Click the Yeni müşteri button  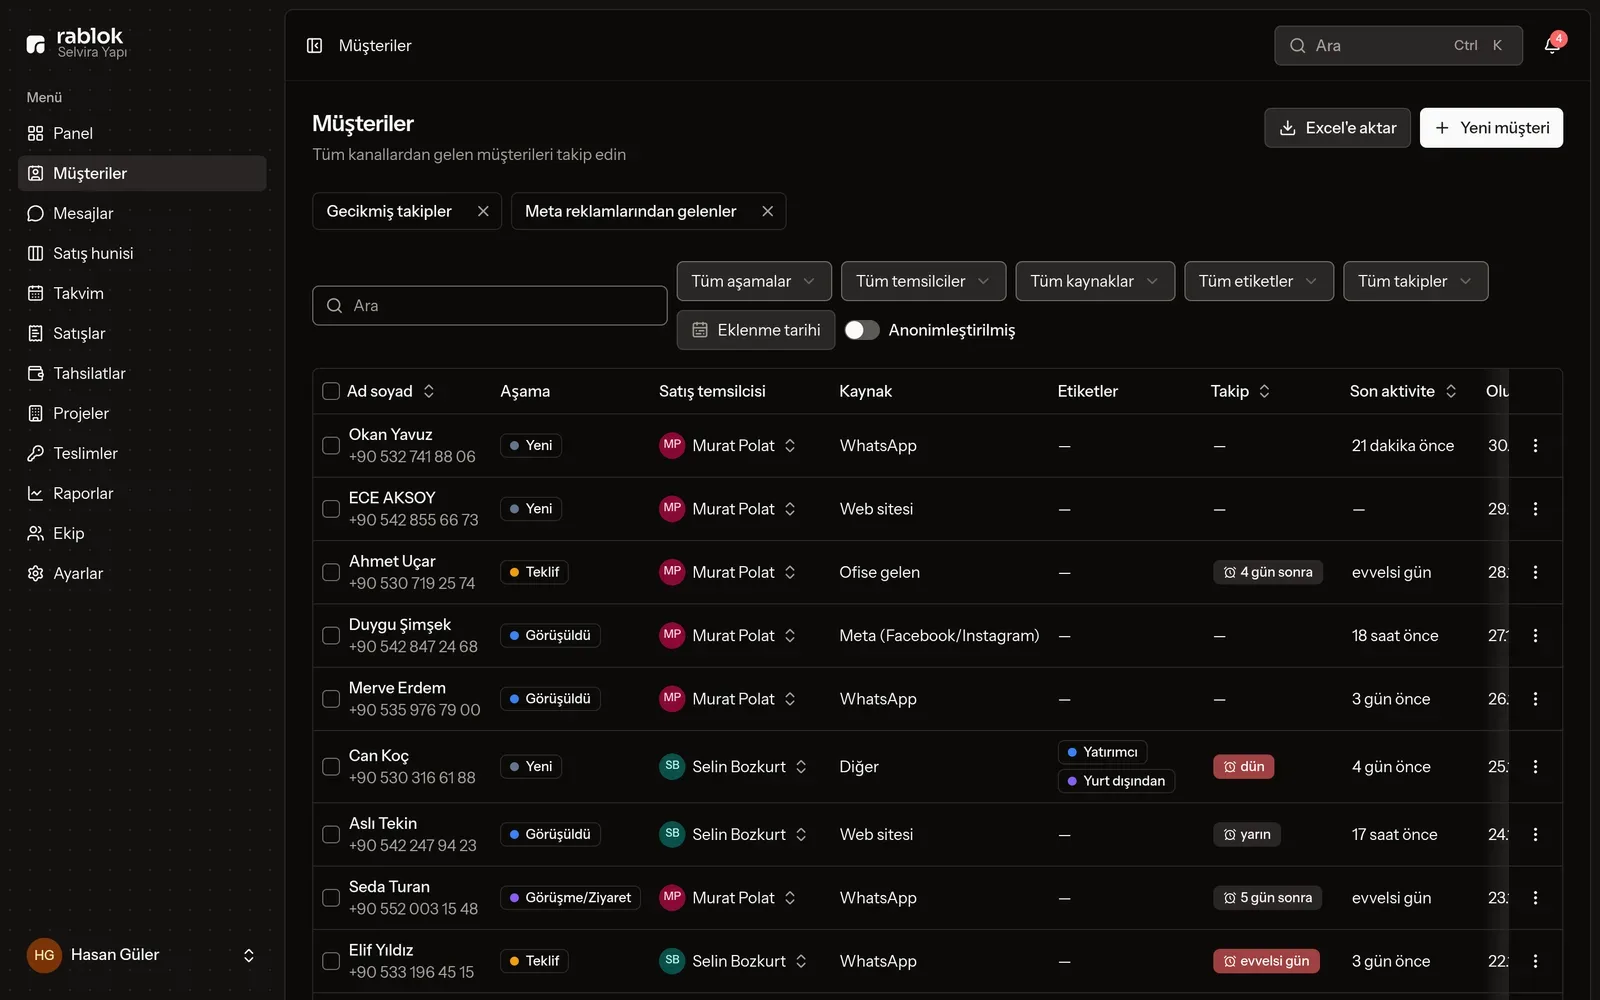(x=1491, y=128)
